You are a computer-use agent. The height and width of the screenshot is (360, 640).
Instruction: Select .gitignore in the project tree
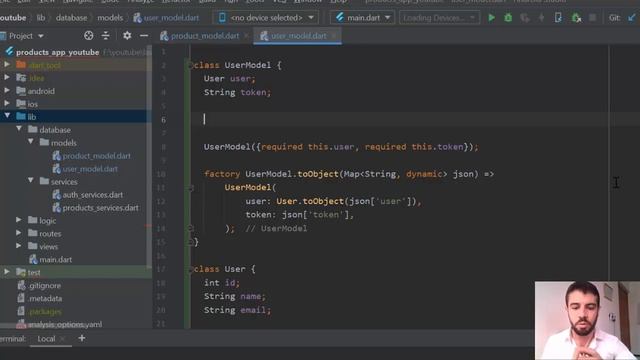click(44, 286)
